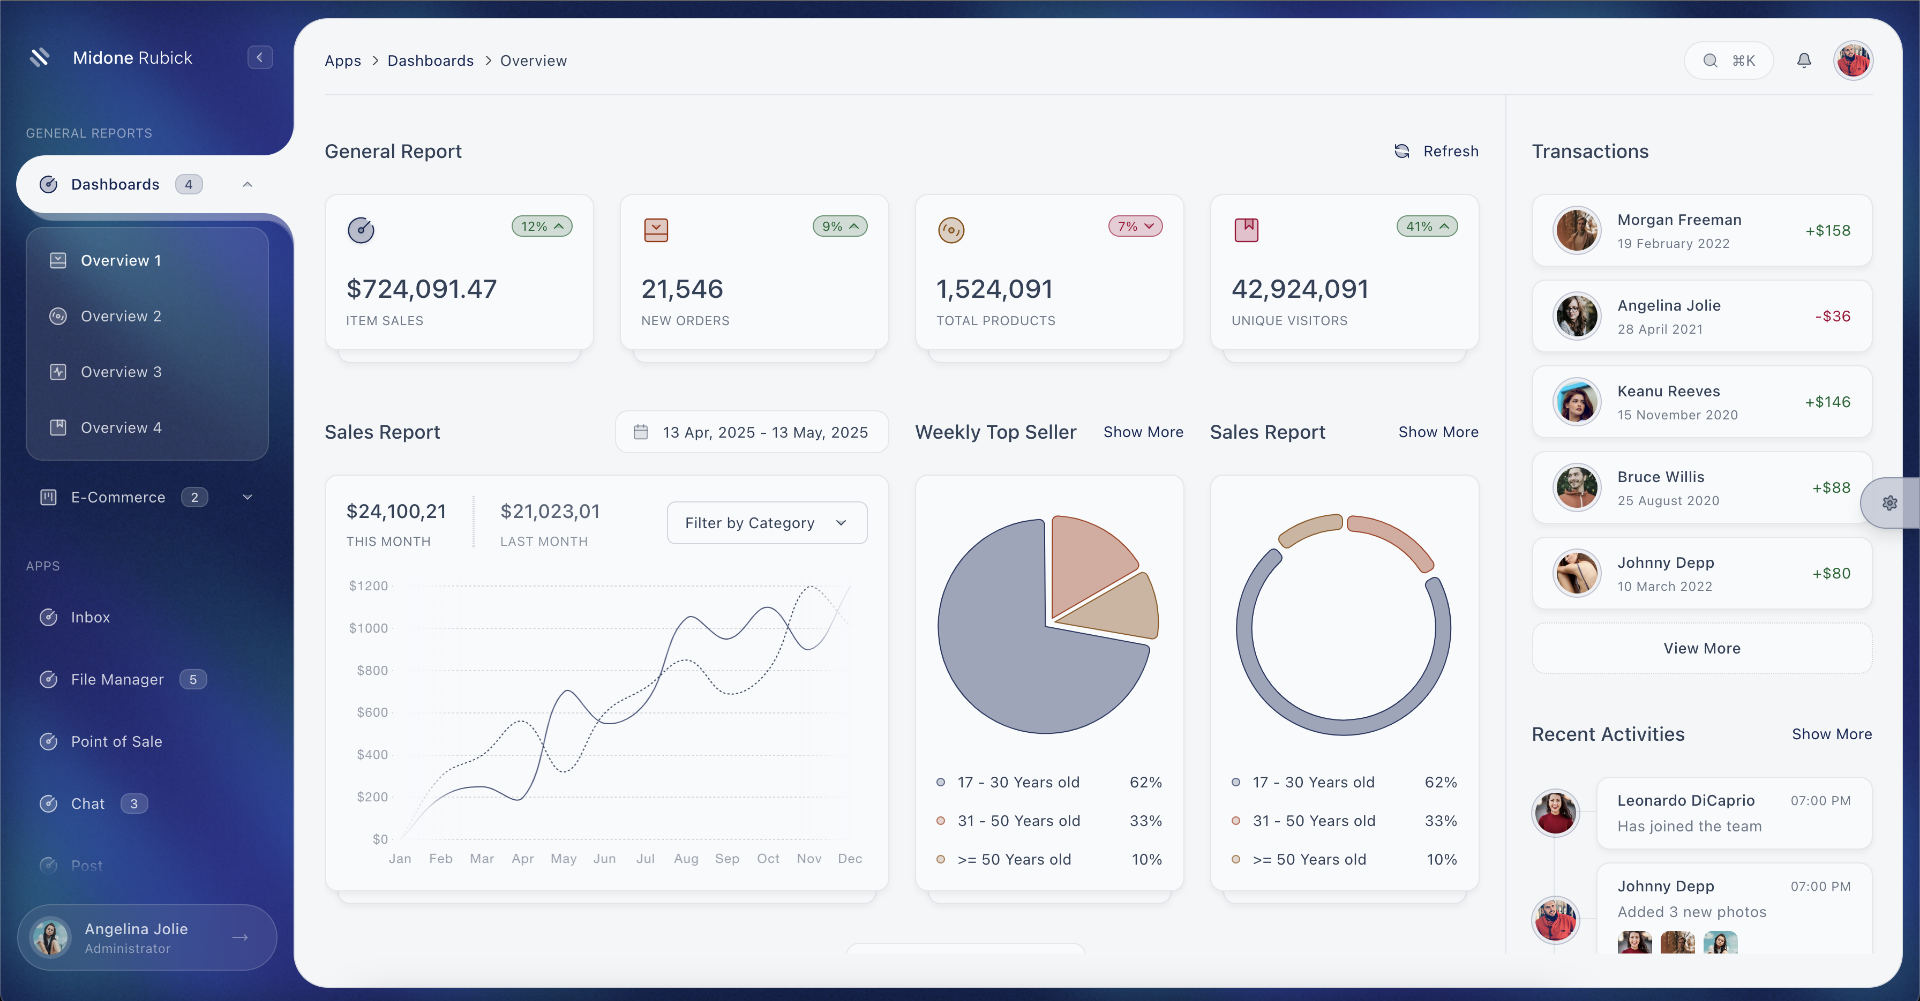This screenshot has width=1920, height=1001.
Task: Click the notification bell icon
Action: click(1804, 60)
